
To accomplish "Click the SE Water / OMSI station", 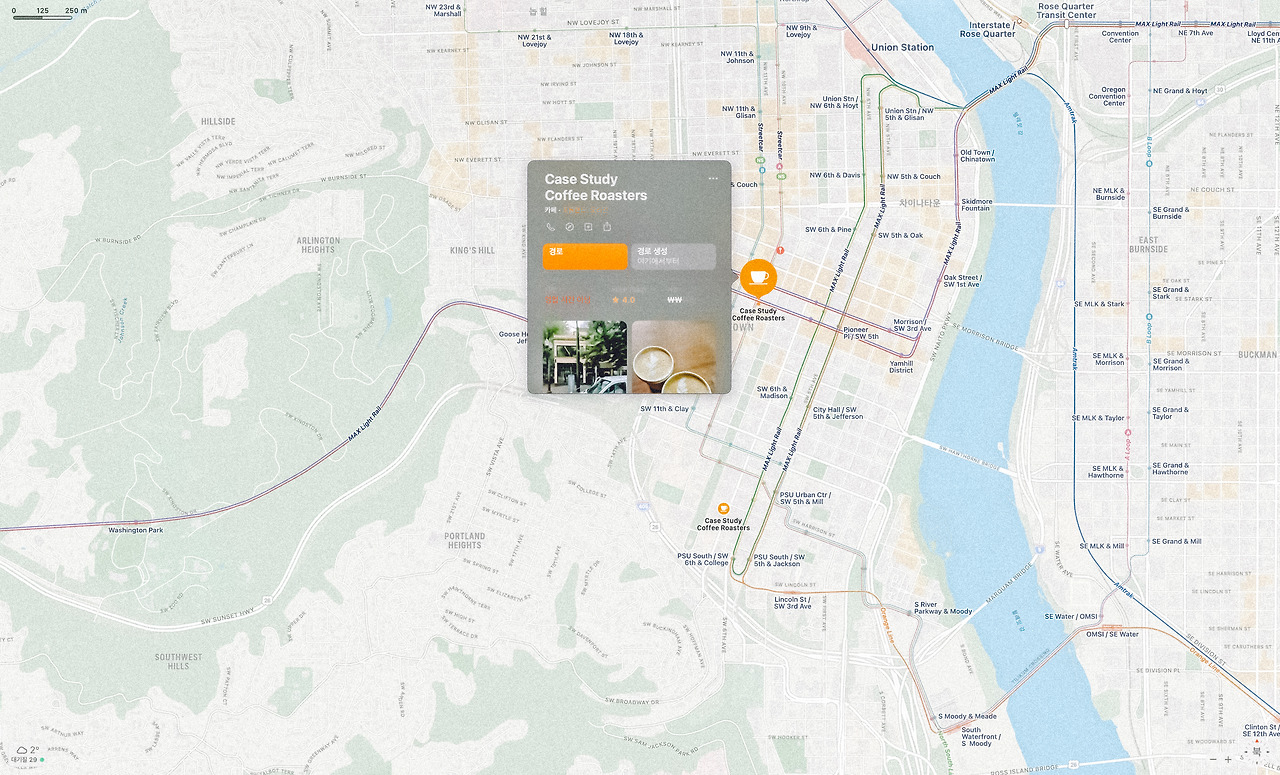I will click(x=1070, y=616).
